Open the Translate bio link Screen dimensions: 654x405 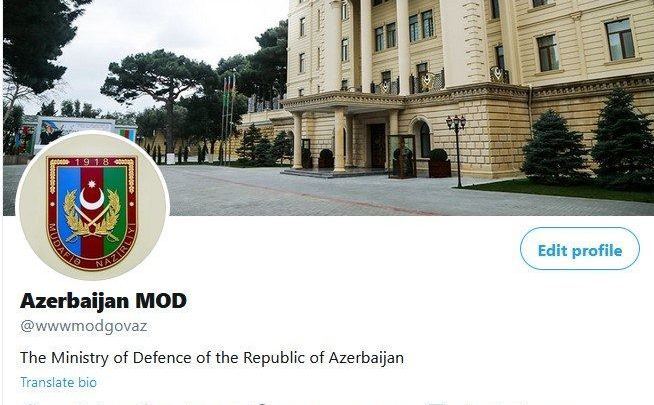point(58,382)
